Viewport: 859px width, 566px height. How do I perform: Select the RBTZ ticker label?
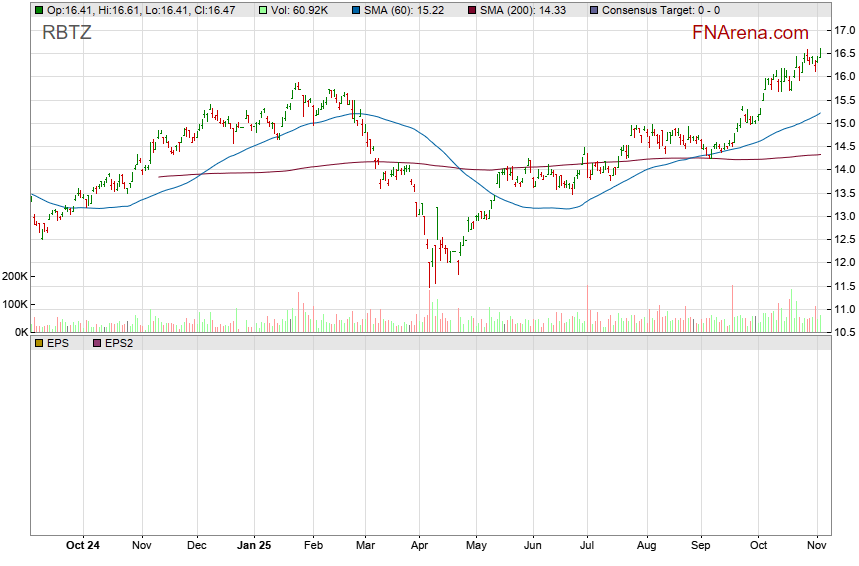pos(67,33)
